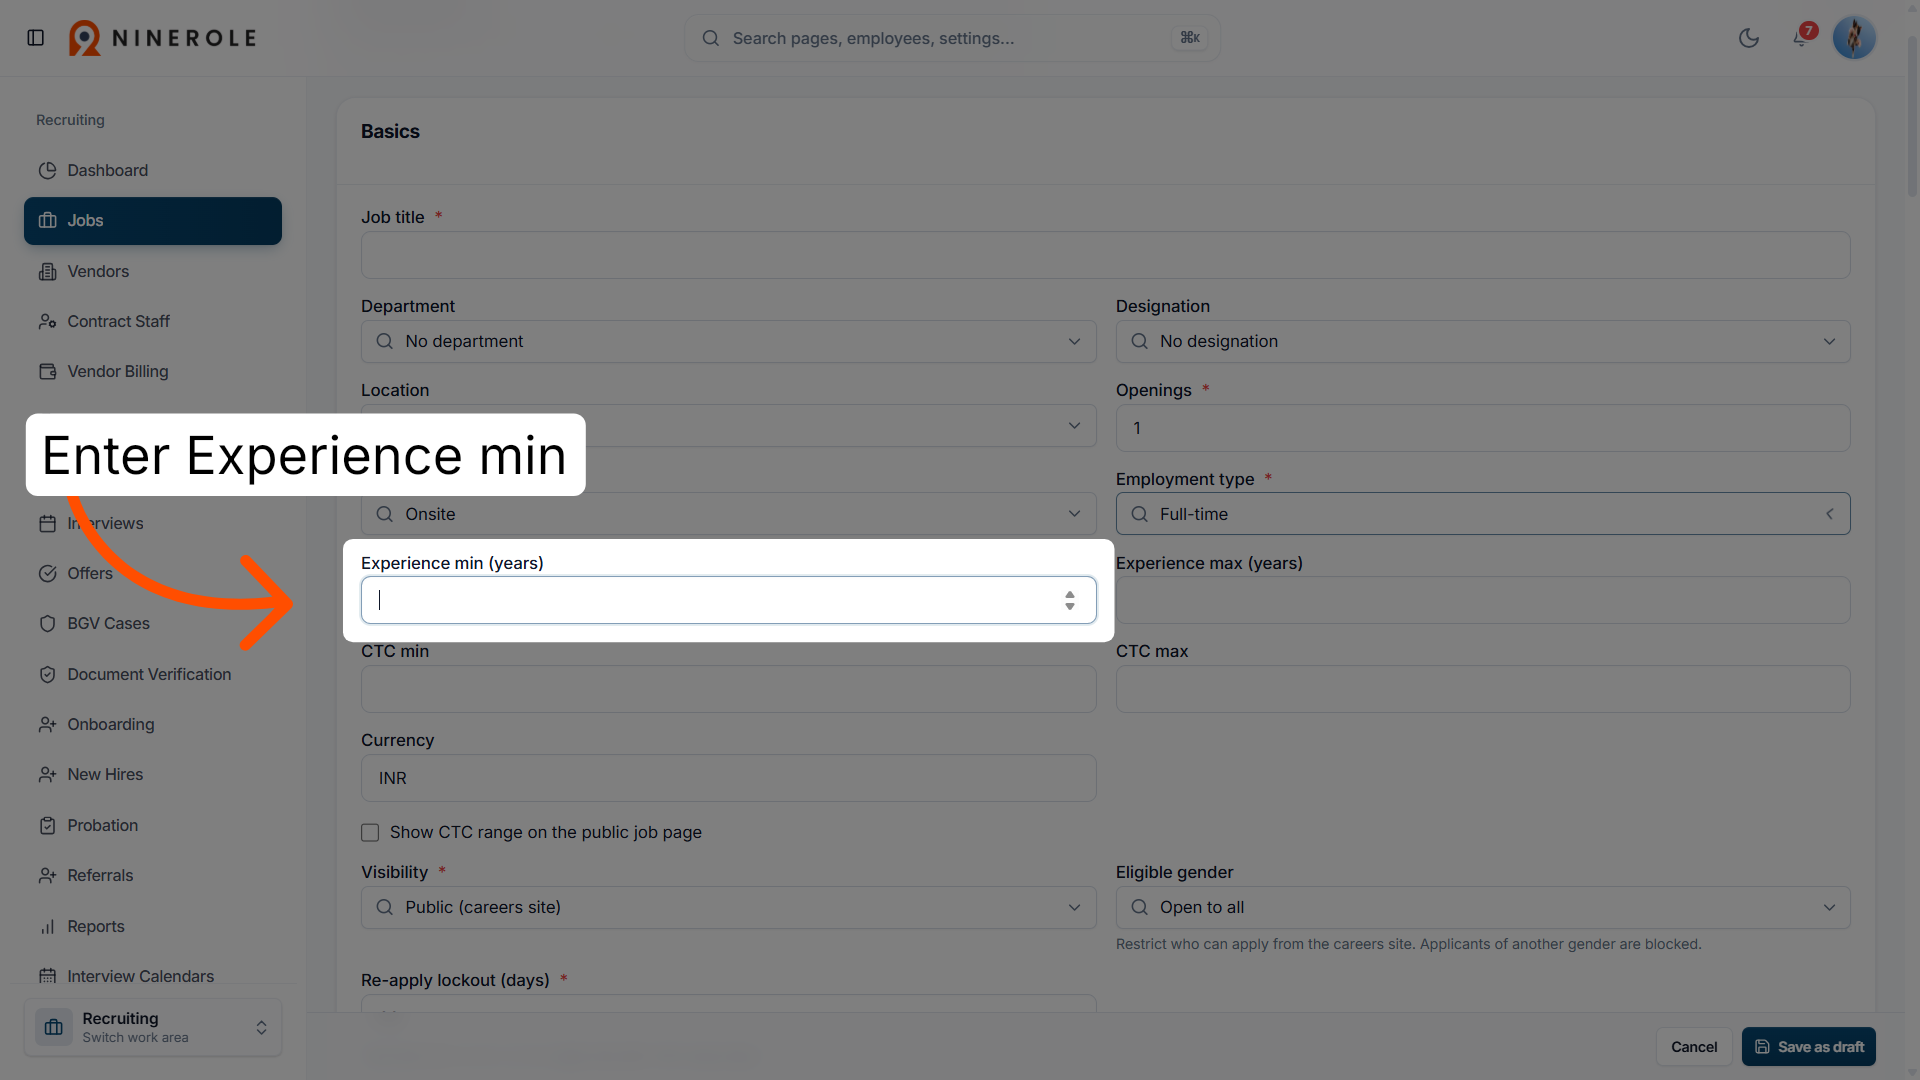Switch to dark mode moon icon
The height and width of the screenshot is (1080, 1920).
click(1749, 38)
